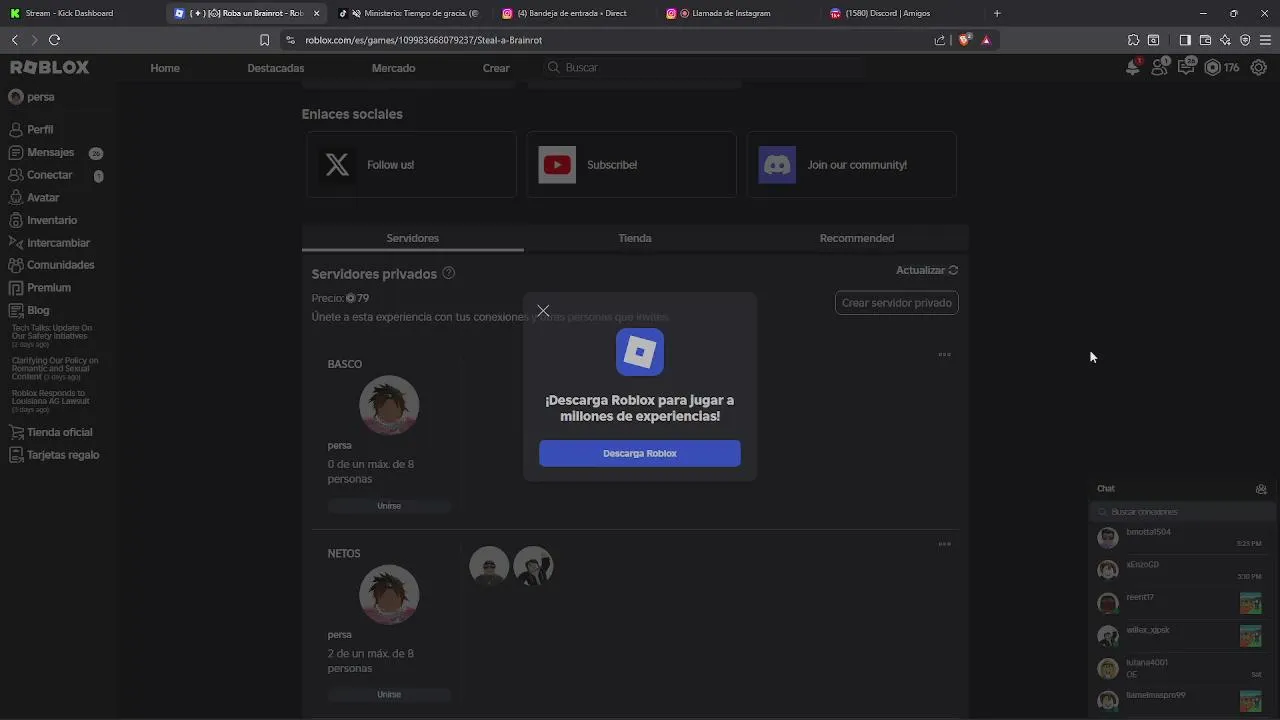Open Crear in top navigation
The width and height of the screenshot is (1280, 720).
[496, 68]
